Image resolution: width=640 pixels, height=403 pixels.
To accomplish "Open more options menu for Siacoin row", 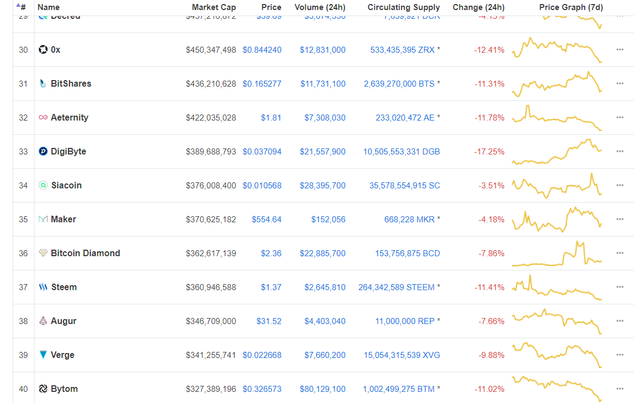I will click(x=620, y=185).
